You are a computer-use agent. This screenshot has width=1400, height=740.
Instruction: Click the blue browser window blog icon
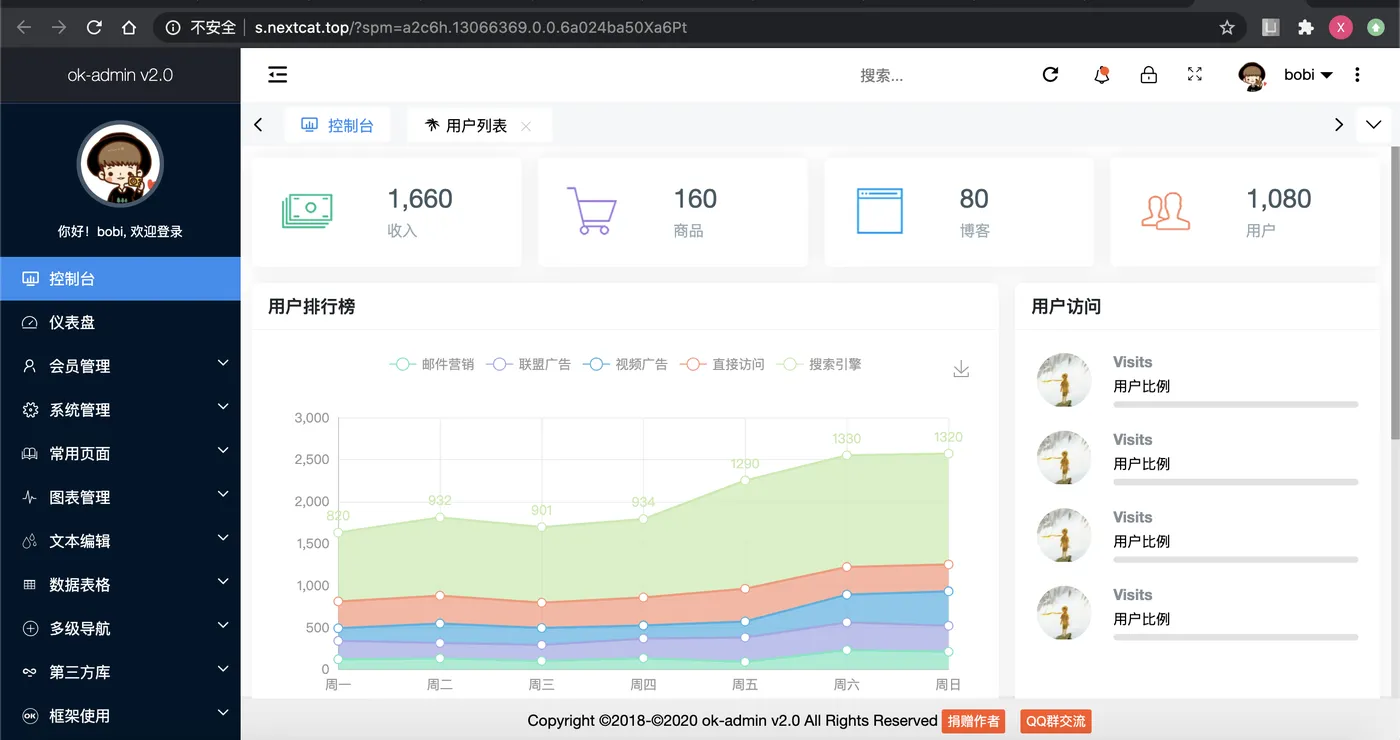point(879,211)
